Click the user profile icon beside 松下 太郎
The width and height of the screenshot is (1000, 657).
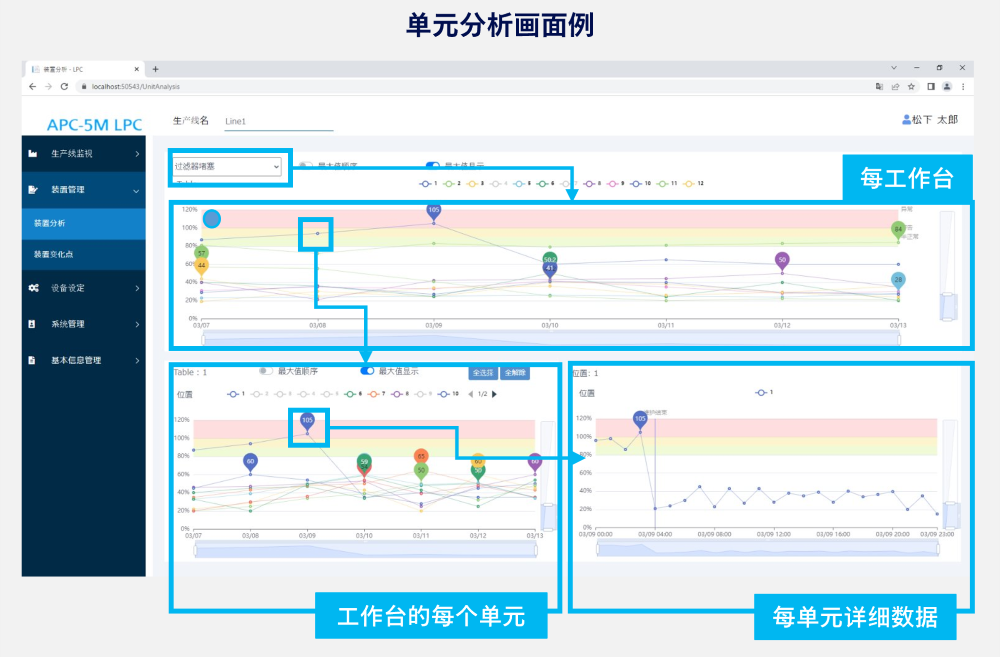point(907,120)
